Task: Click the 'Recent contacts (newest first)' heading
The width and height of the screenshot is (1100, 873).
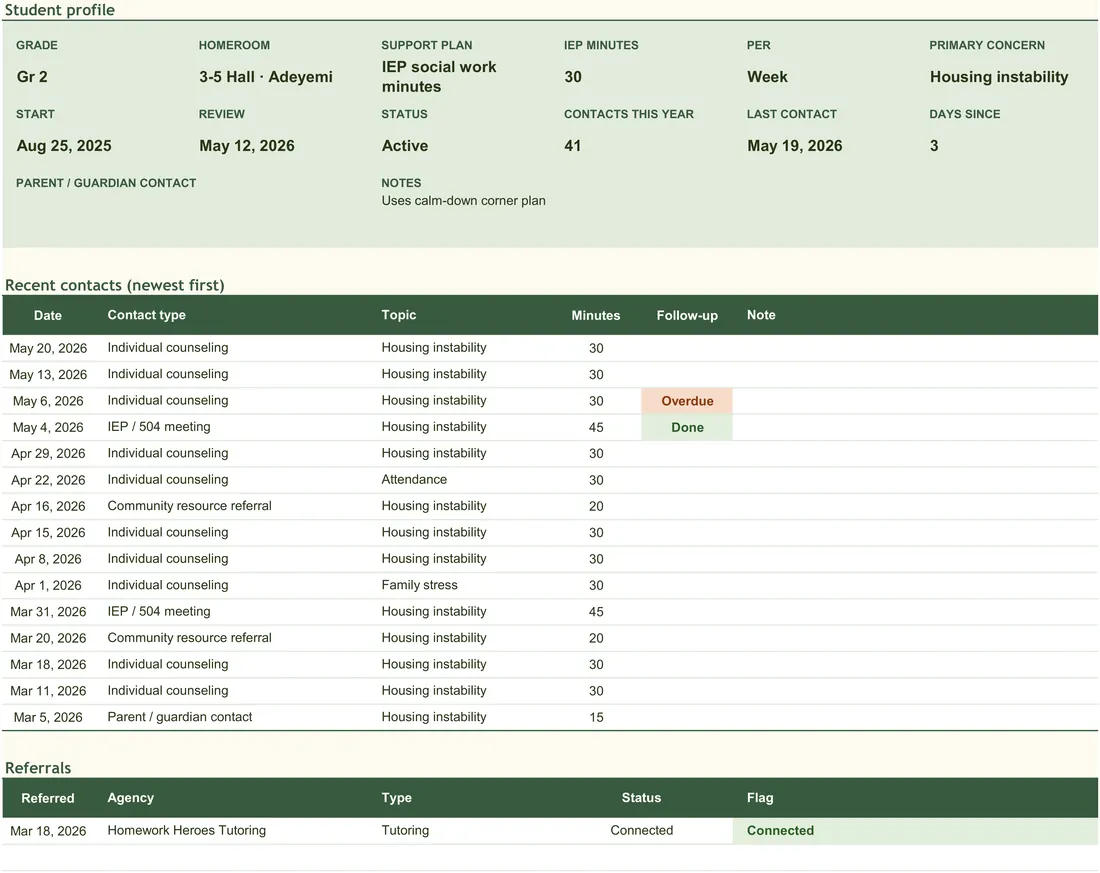Action: coord(114,285)
